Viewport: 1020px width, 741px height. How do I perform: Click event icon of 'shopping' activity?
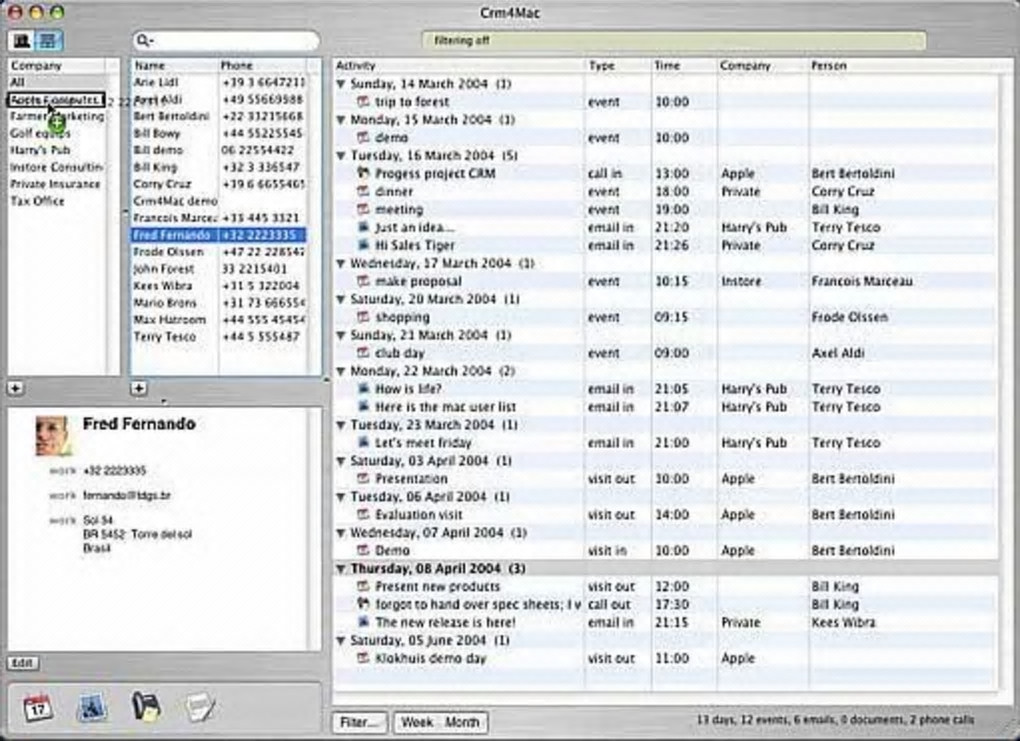click(364, 317)
